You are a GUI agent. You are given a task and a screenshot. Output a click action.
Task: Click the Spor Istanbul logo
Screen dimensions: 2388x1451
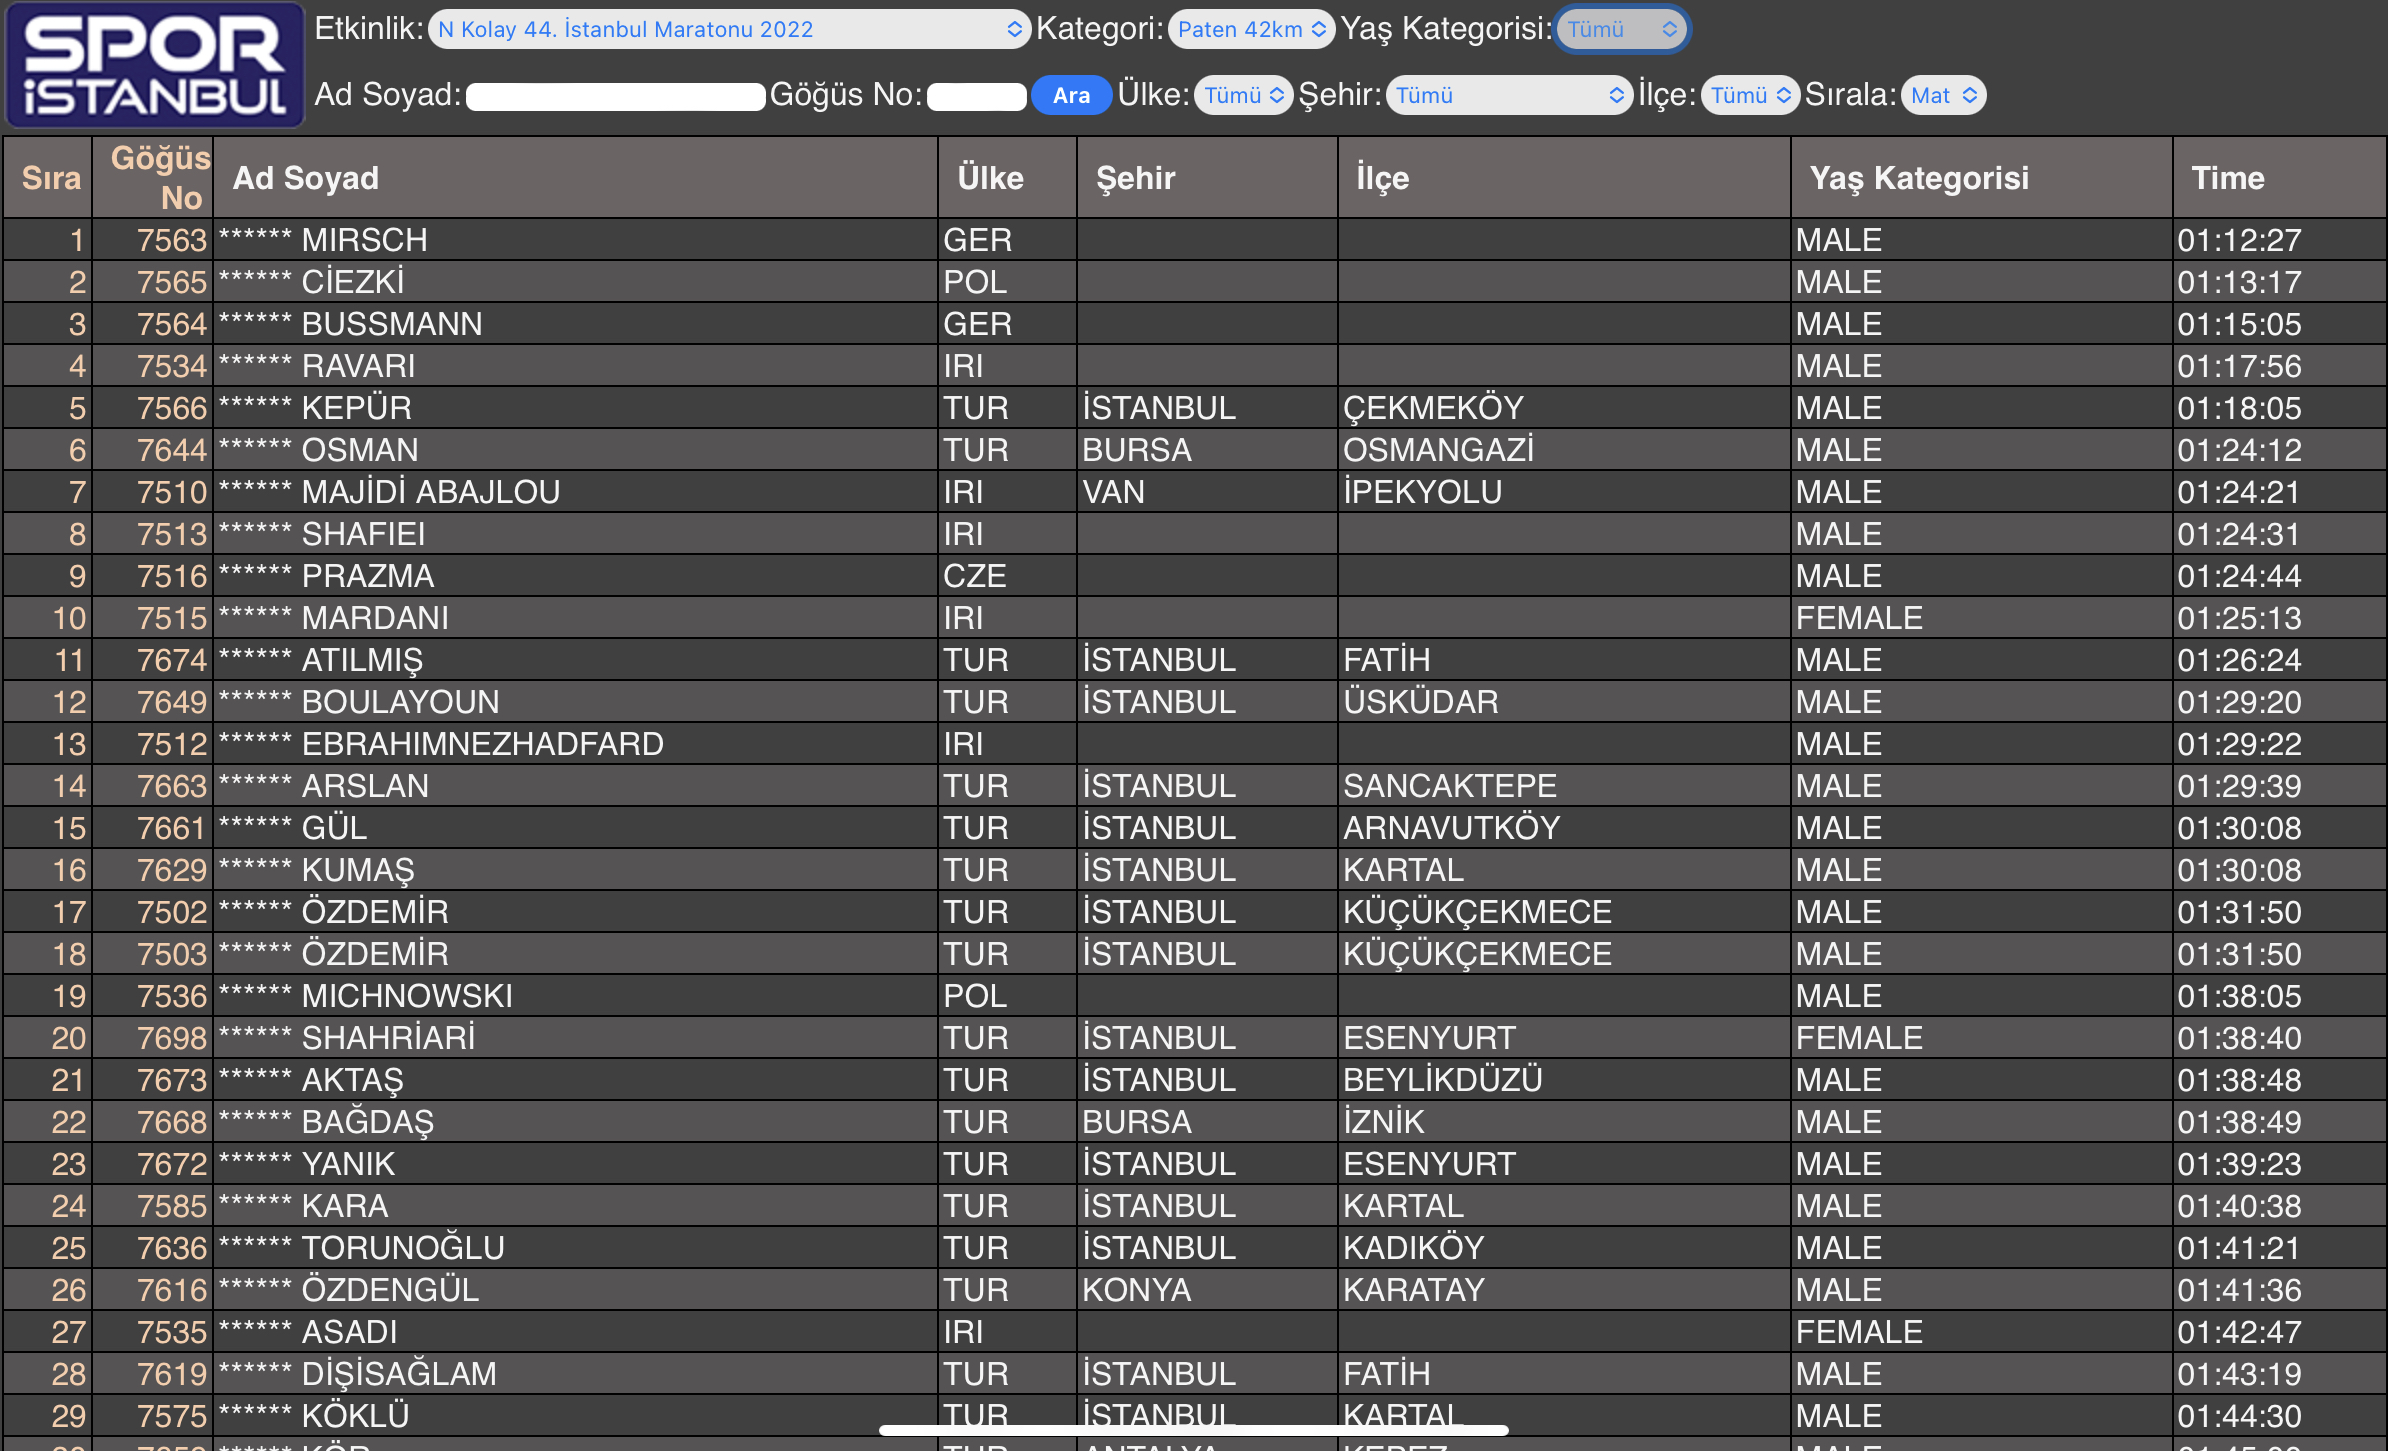(x=154, y=65)
